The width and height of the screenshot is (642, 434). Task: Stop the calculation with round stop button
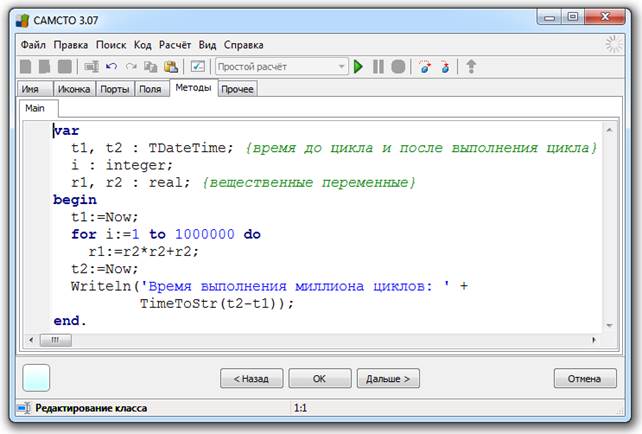(x=398, y=66)
